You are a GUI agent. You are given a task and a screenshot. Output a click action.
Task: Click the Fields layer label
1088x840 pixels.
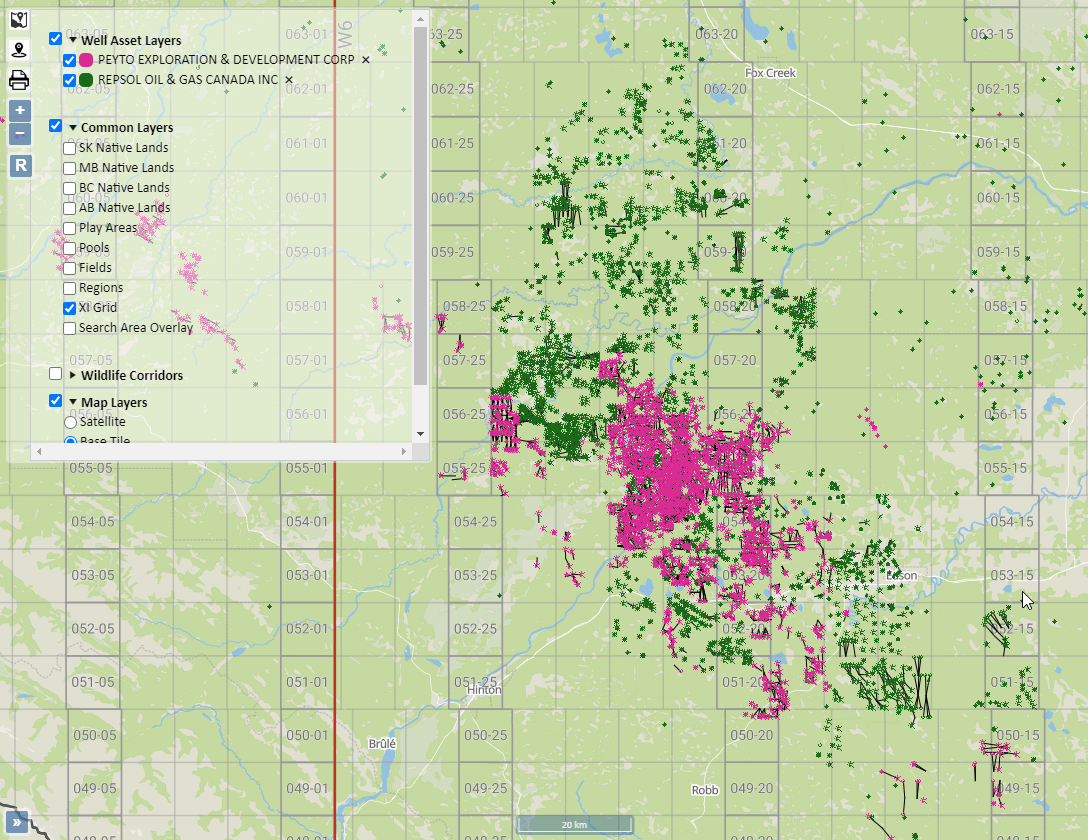point(95,268)
